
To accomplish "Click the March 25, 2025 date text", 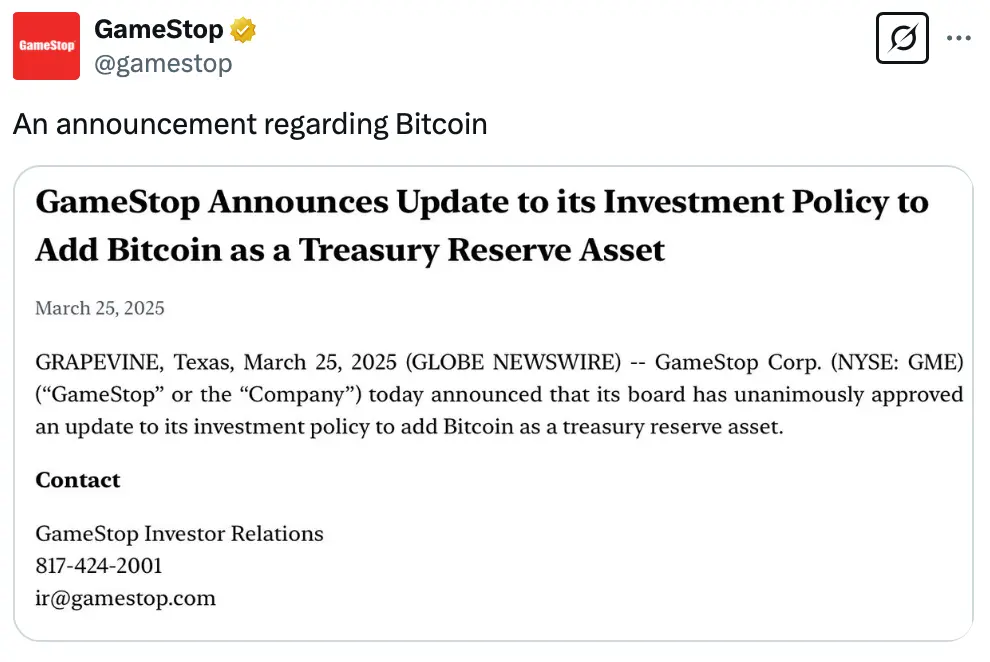I will pyautogui.click(x=100, y=308).
